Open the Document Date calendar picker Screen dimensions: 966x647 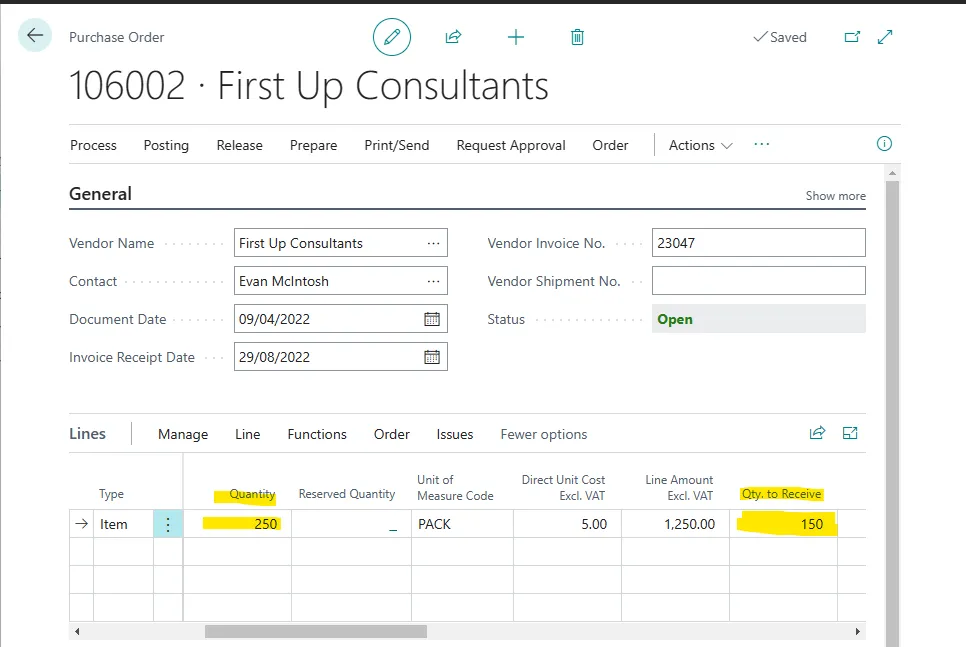pos(432,319)
